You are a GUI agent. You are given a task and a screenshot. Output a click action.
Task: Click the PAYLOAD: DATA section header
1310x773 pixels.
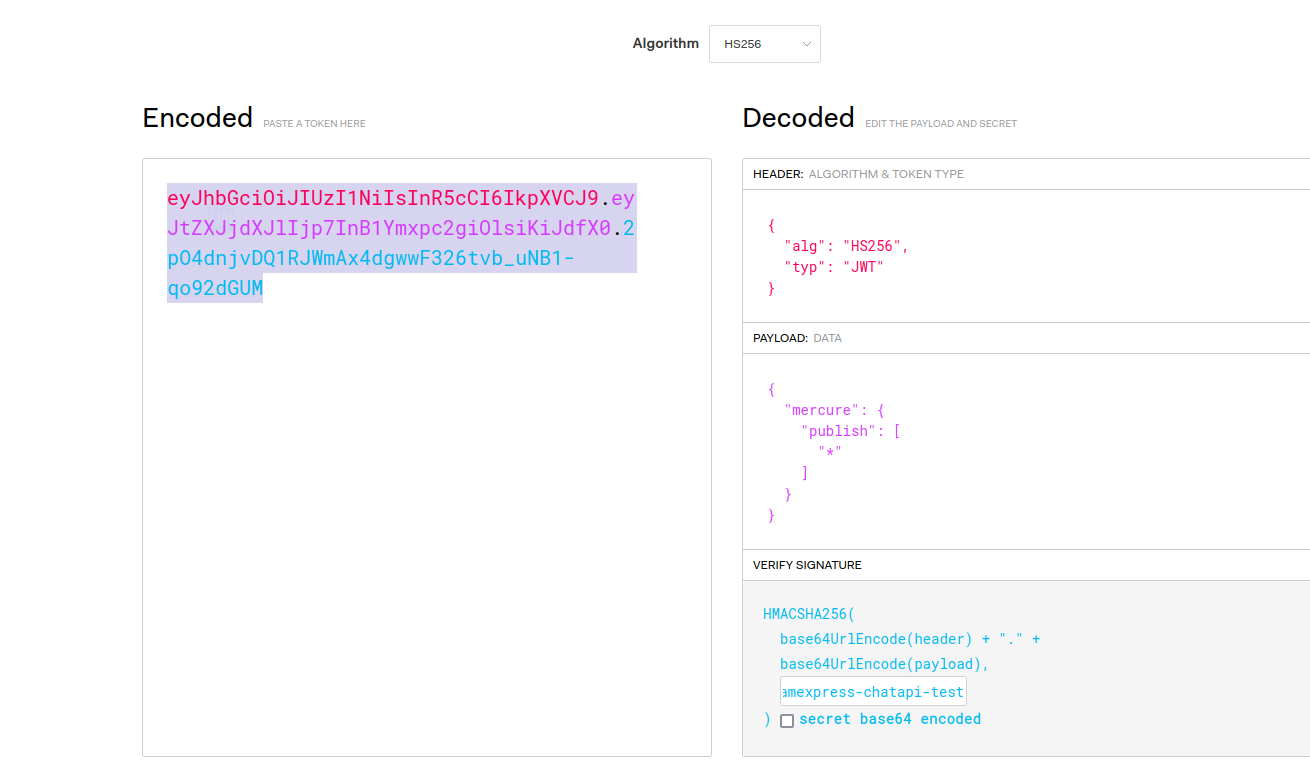pyautogui.click(x=796, y=337)
